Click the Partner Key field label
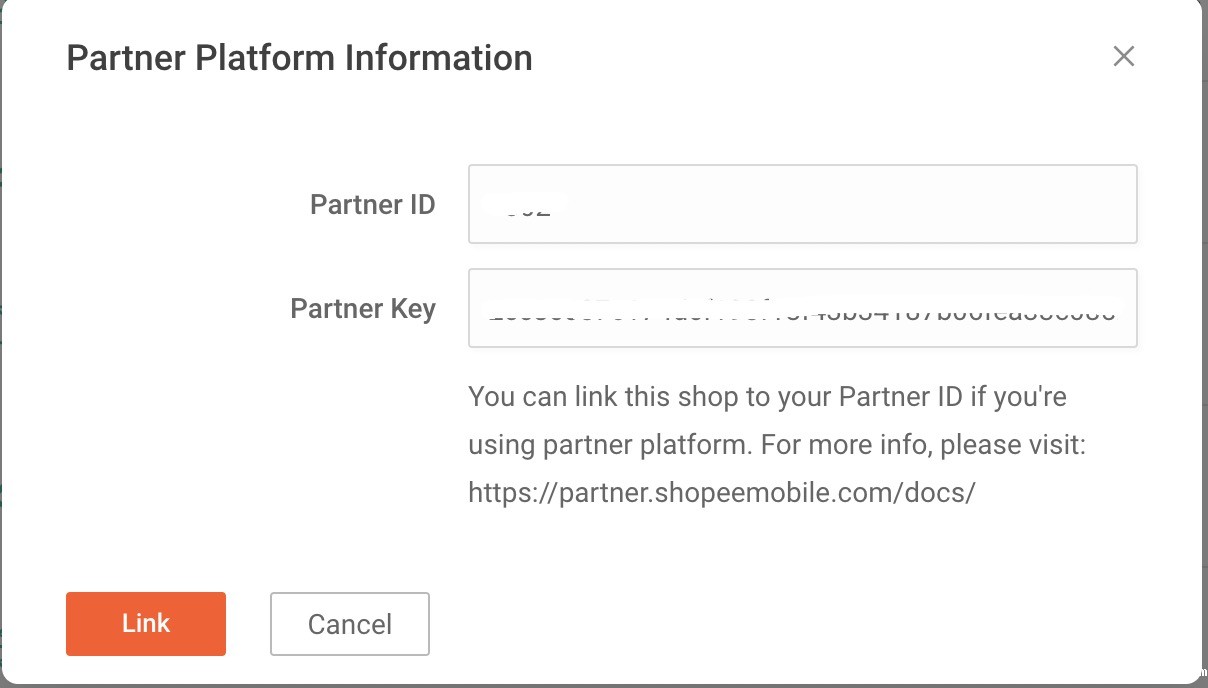The image size is (1208, 688). [x=362, y=308]
